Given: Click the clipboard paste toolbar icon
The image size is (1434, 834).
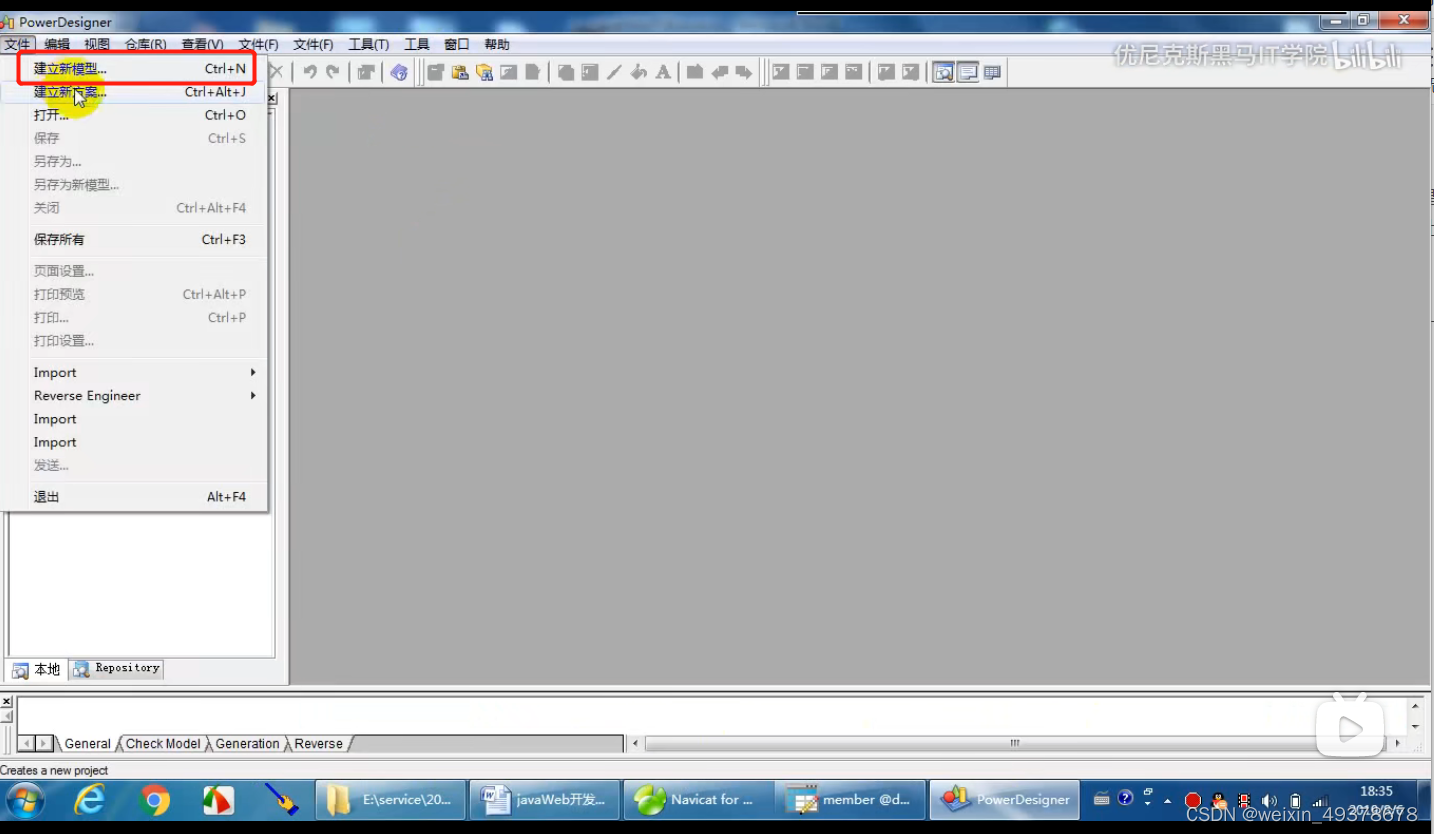Looking at the screenshot, I should point(460,72).
